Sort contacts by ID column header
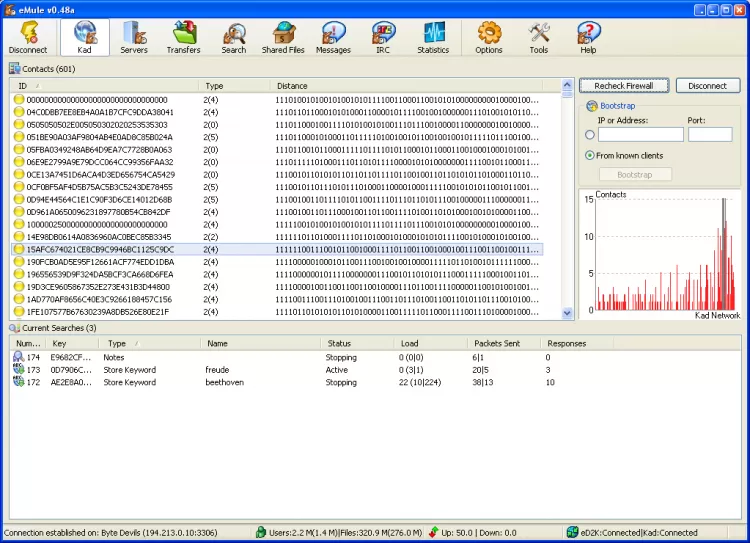750x543 pixels. click(104, 86)
